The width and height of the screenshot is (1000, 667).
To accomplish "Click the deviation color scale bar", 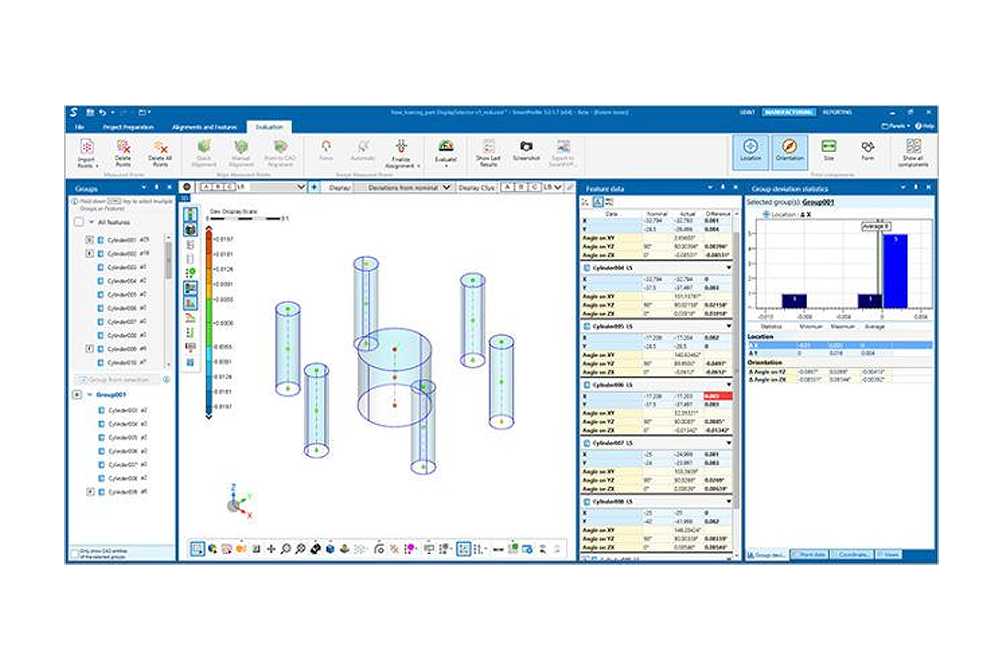I will [x=208, y=320].
